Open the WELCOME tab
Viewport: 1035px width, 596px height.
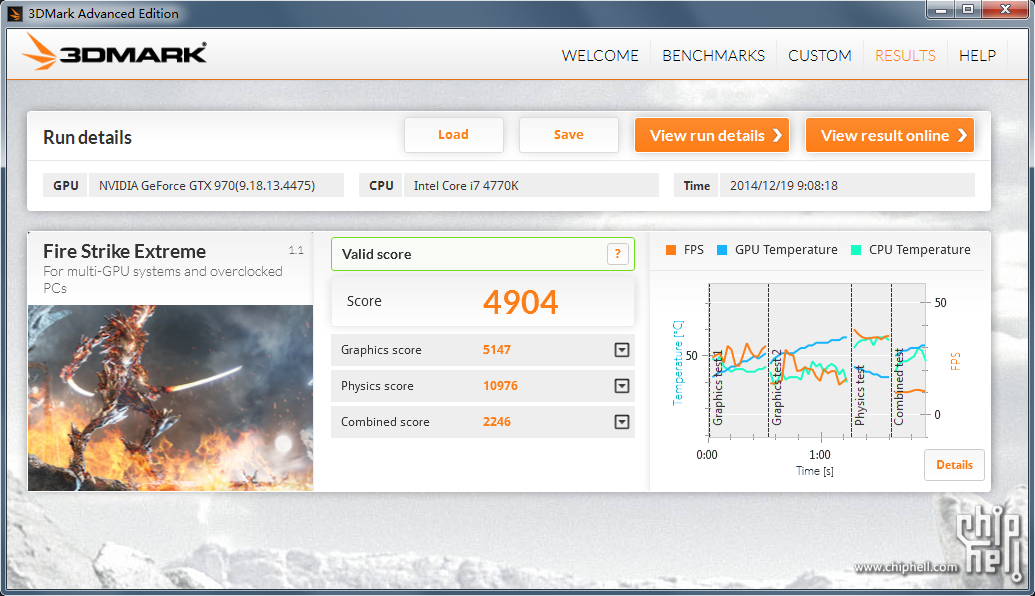(600, 55)
